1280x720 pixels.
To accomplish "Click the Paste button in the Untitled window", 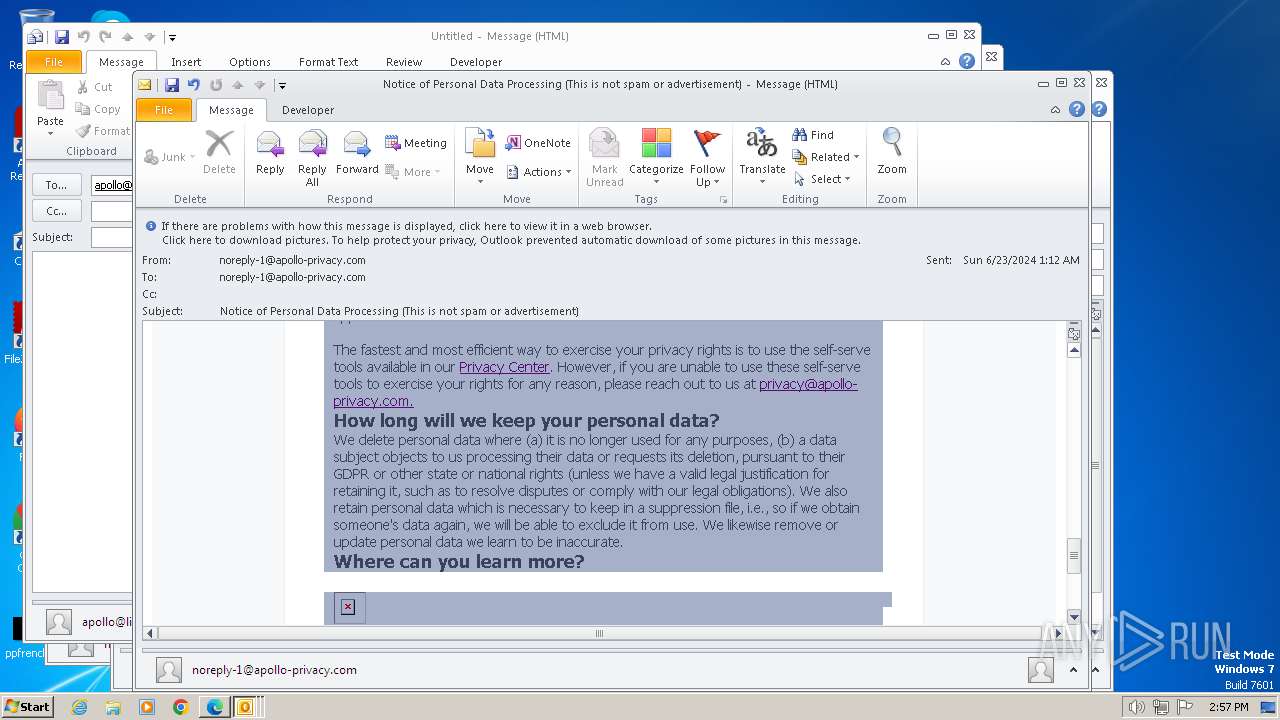I will point(50,108).
